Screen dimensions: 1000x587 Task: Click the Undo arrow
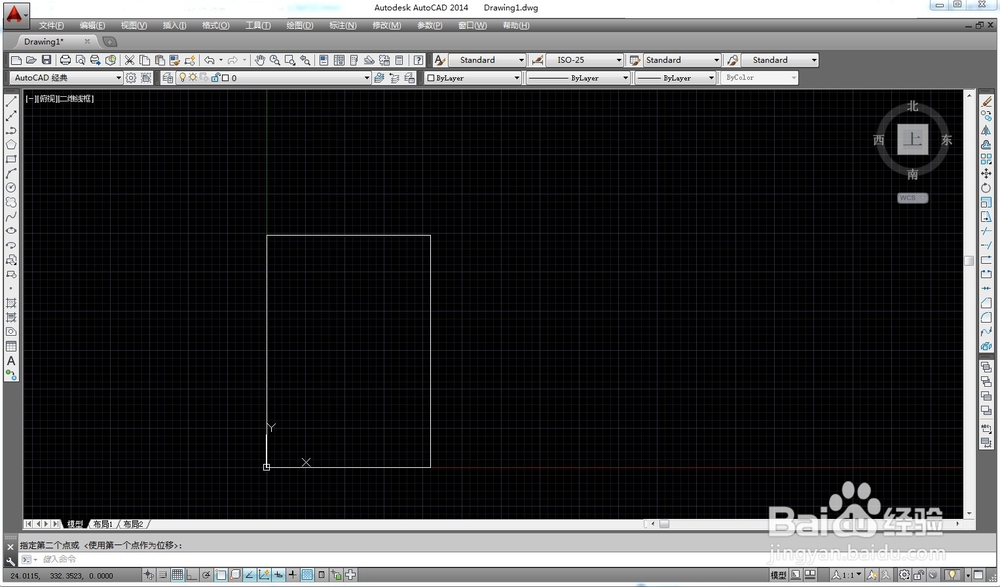point(209,60)
